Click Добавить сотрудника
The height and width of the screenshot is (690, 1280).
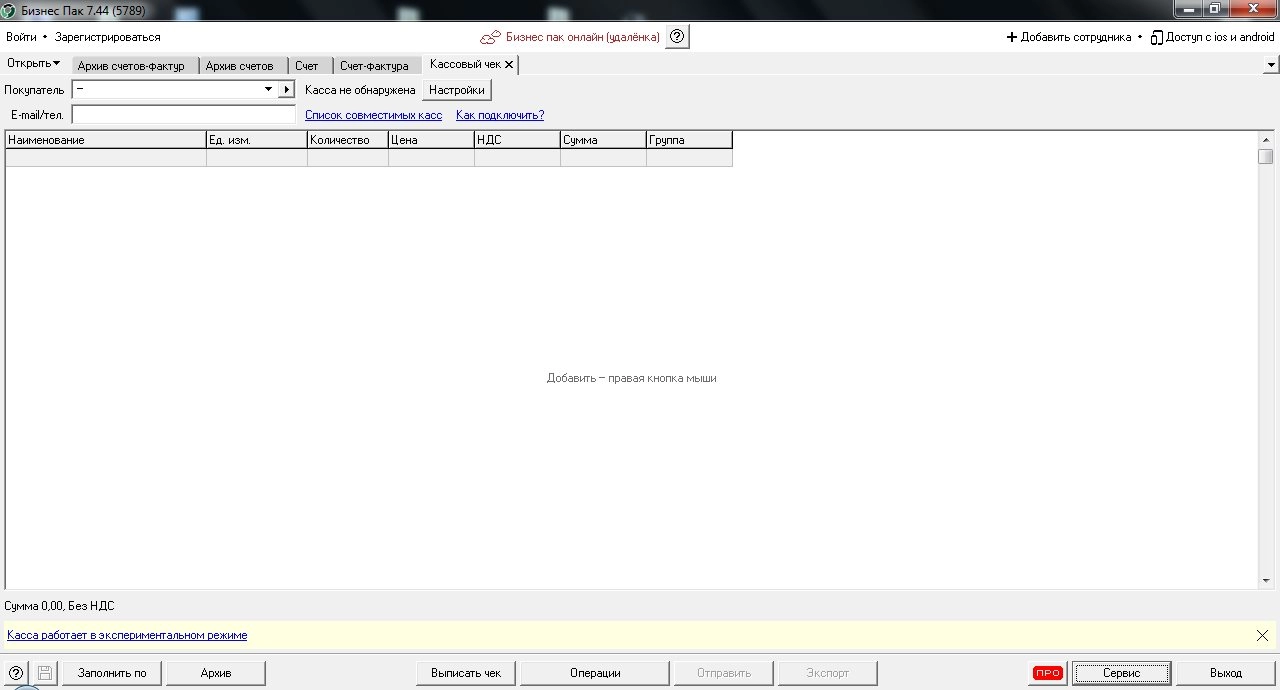[1076, 37]
